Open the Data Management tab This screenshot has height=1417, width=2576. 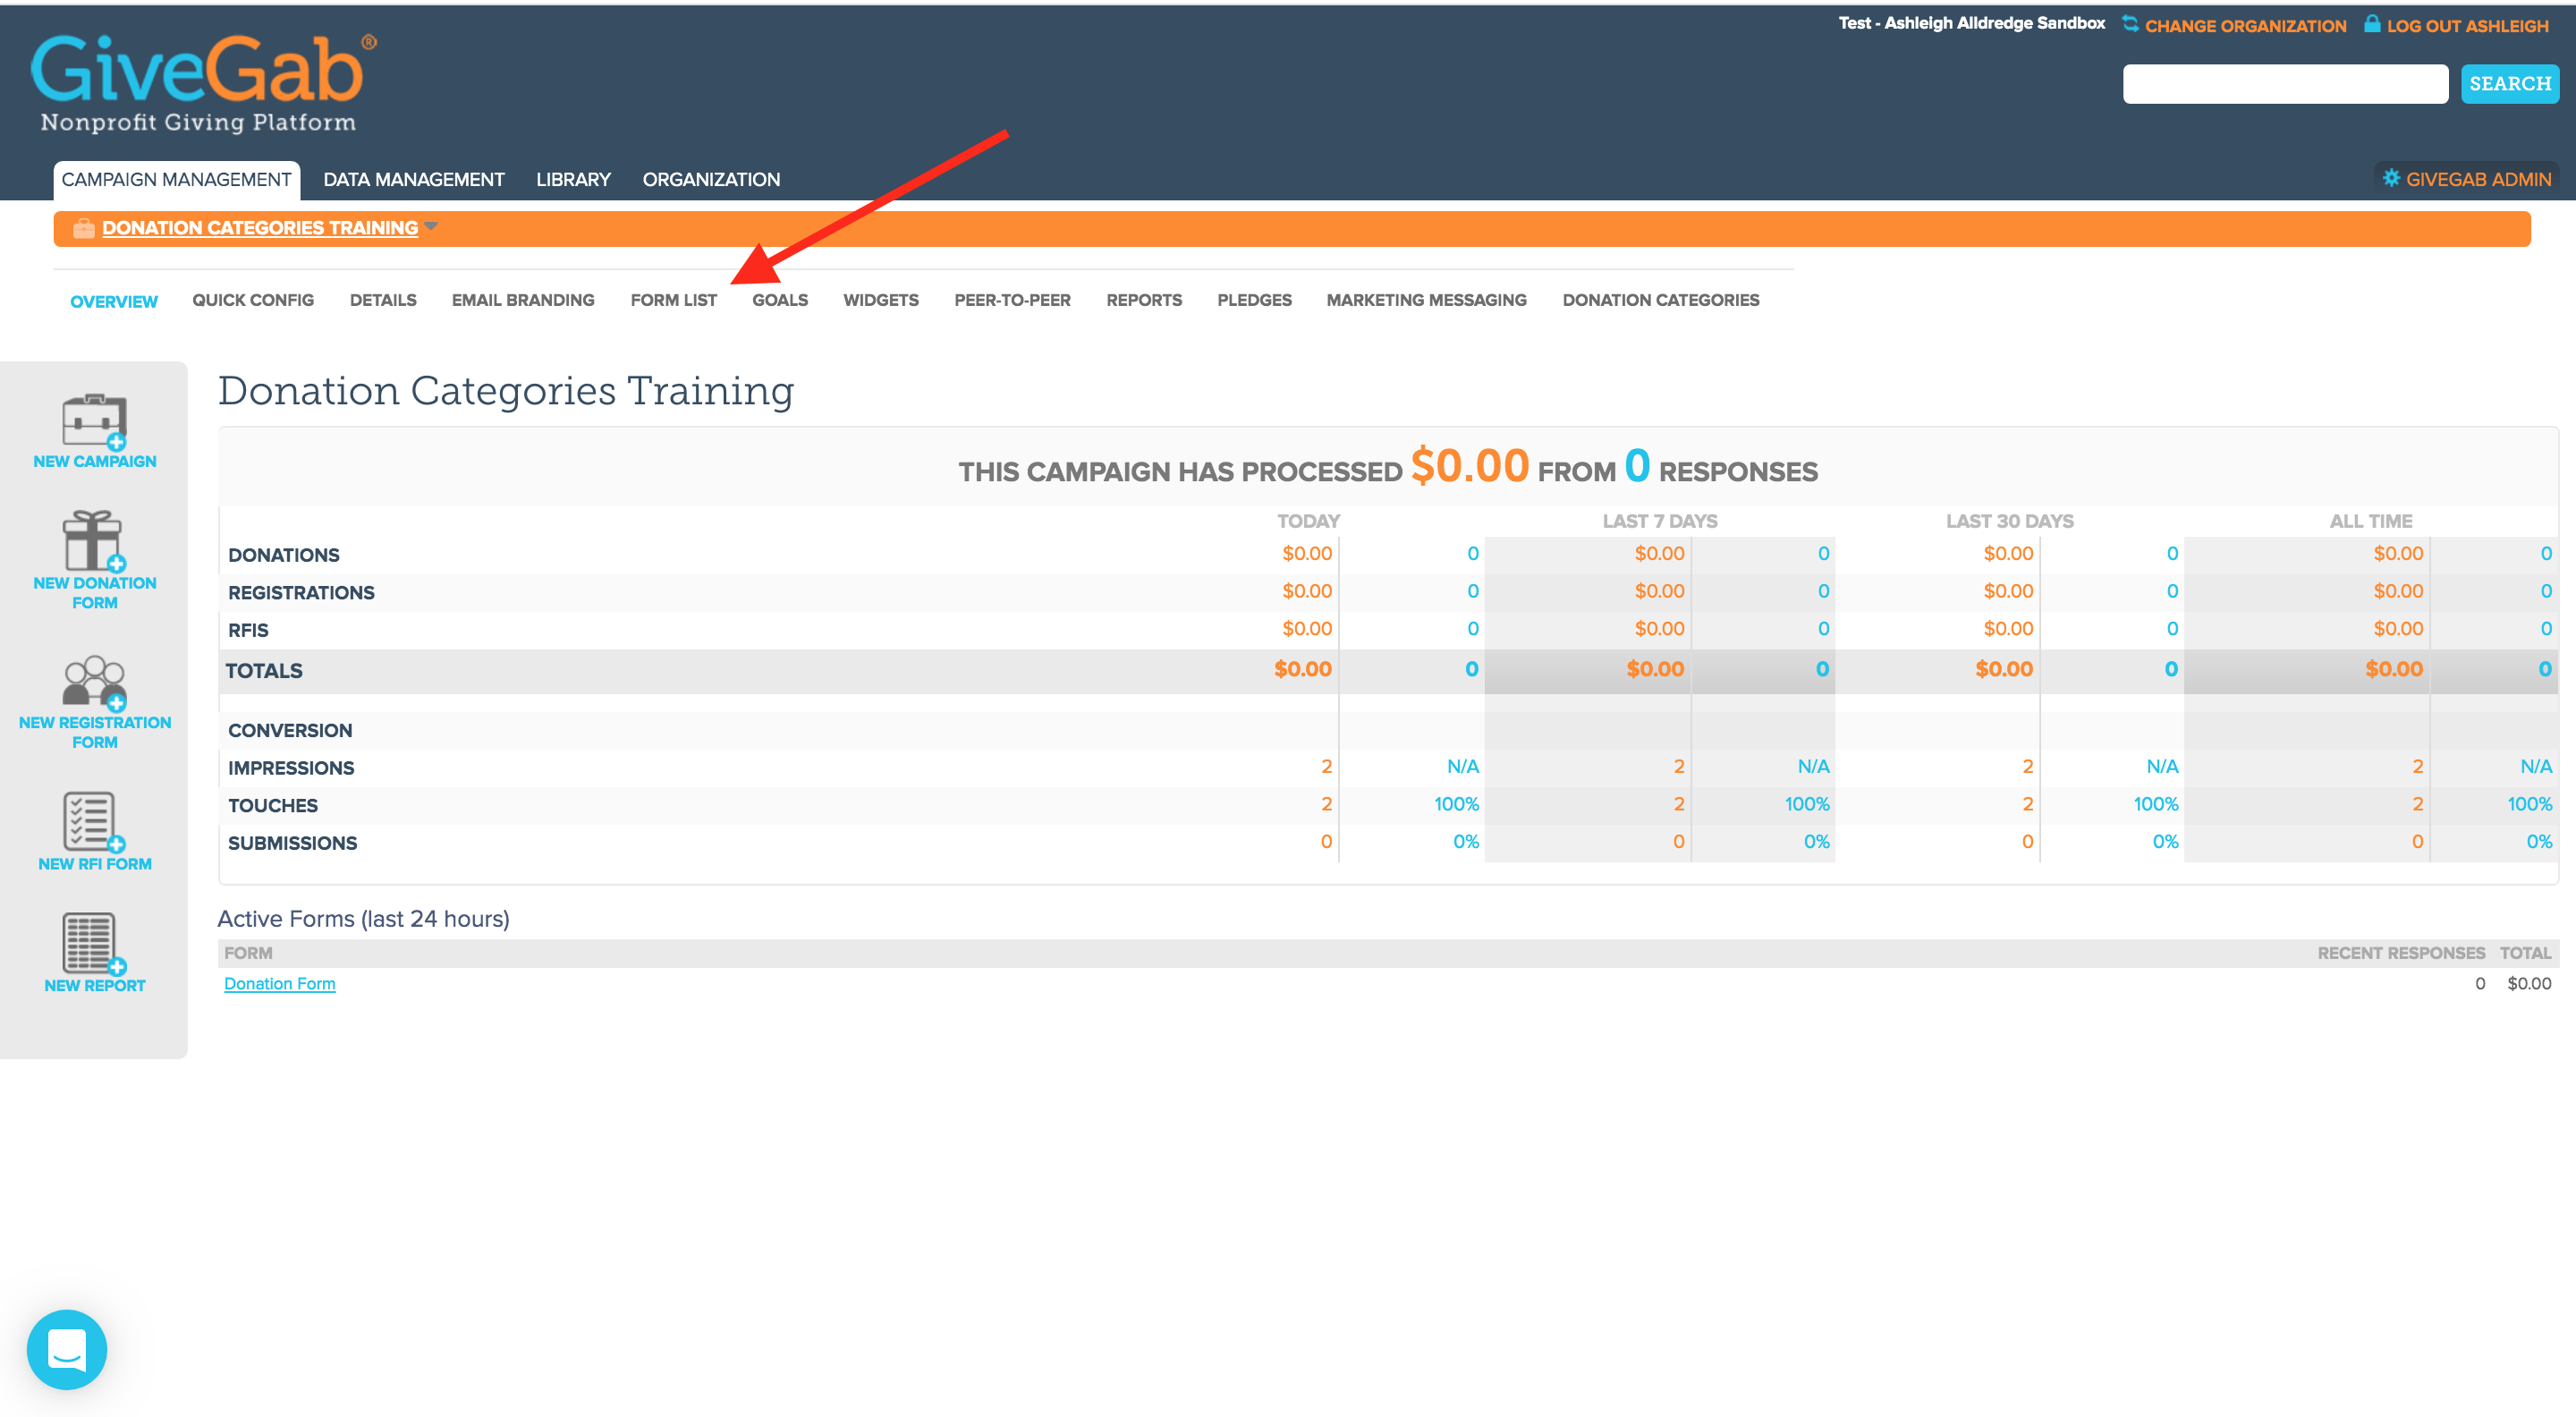click(414, 180)
